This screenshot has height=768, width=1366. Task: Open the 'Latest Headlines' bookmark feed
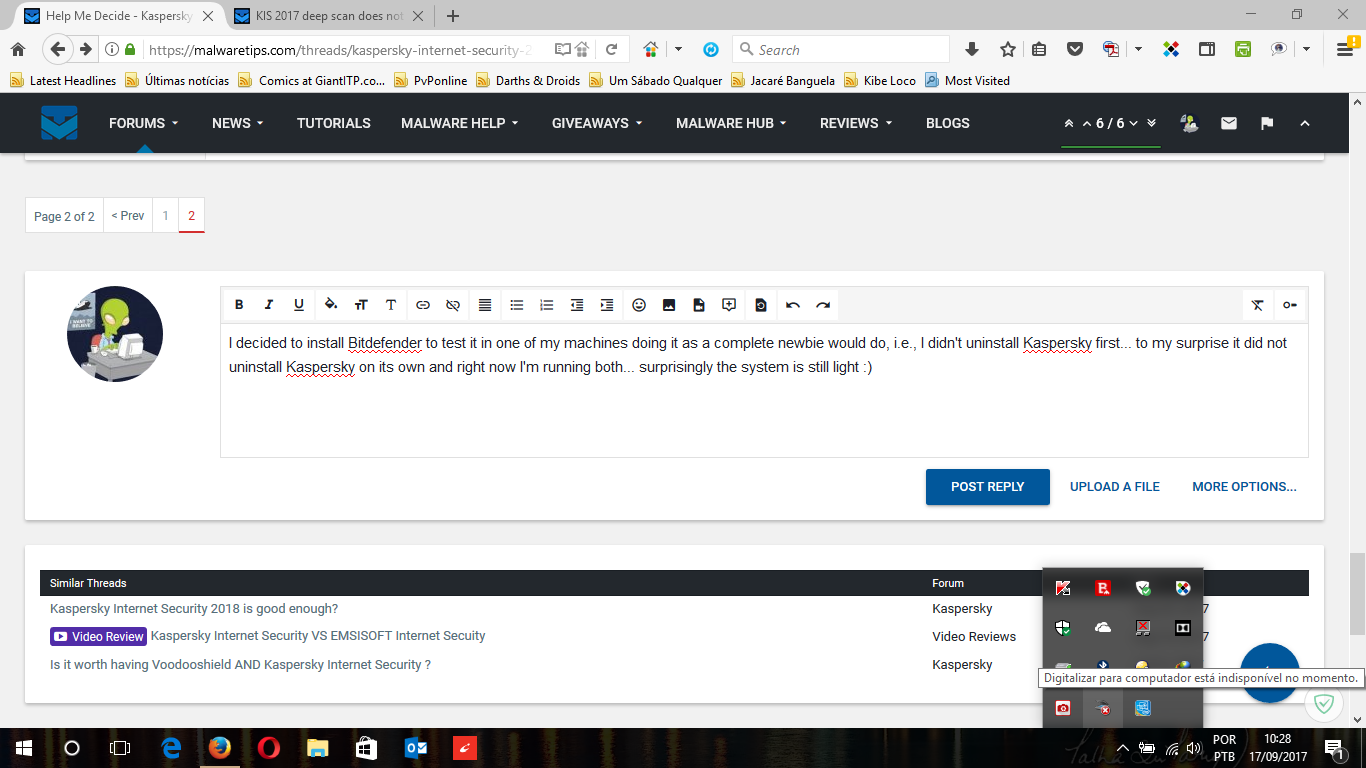tap(63, 81)
